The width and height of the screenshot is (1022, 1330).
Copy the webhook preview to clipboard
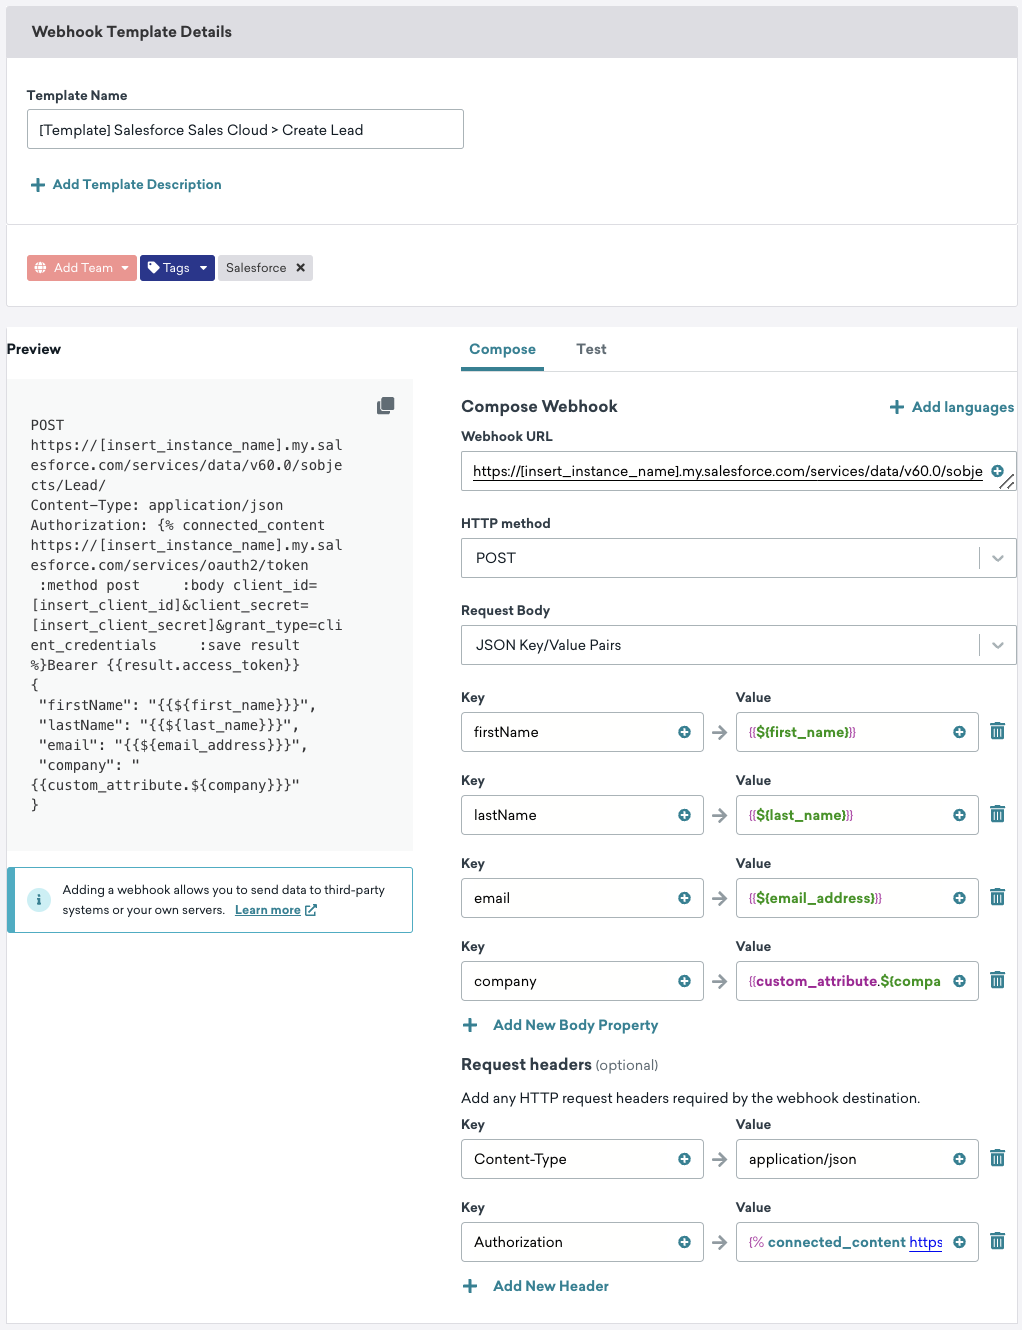[x=385, y=405]
